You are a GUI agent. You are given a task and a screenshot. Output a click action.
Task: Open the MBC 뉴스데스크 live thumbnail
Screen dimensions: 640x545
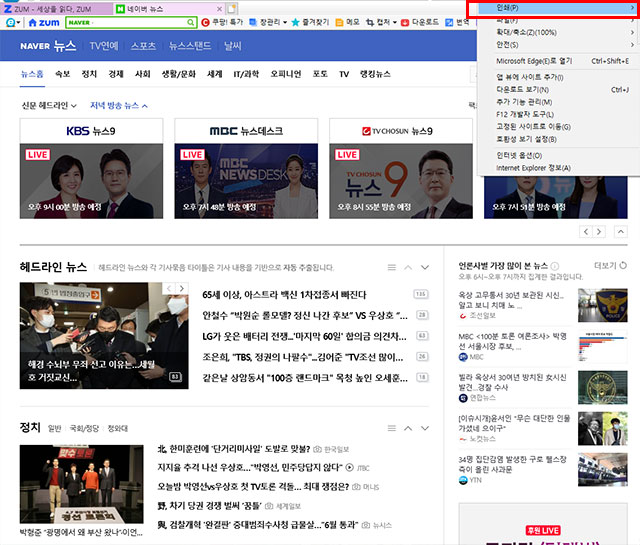tap(246, 181)
